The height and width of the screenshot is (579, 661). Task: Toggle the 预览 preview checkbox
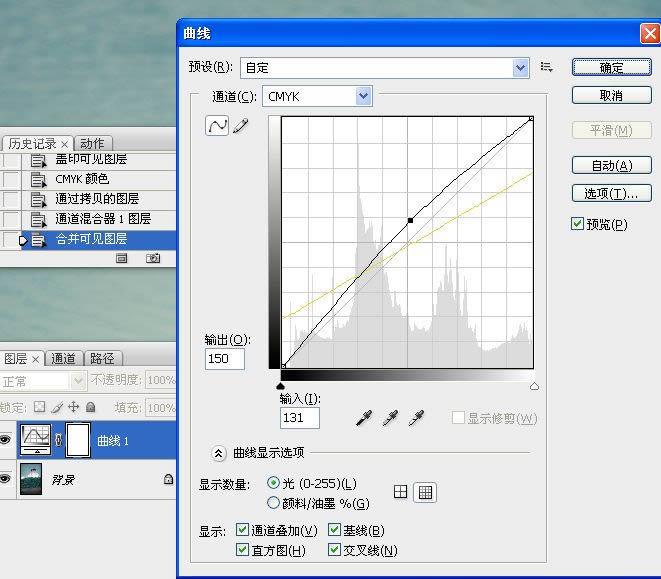click(x=578, y=224)
